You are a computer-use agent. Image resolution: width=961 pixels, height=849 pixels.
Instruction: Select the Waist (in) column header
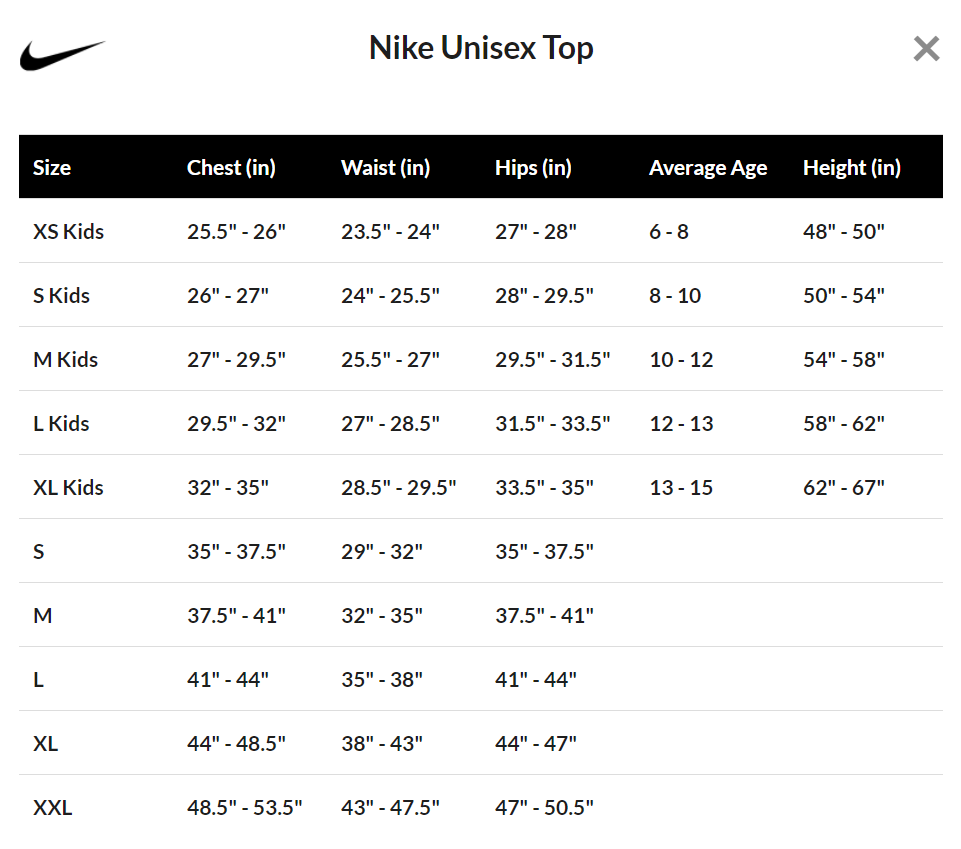point(386,167)
